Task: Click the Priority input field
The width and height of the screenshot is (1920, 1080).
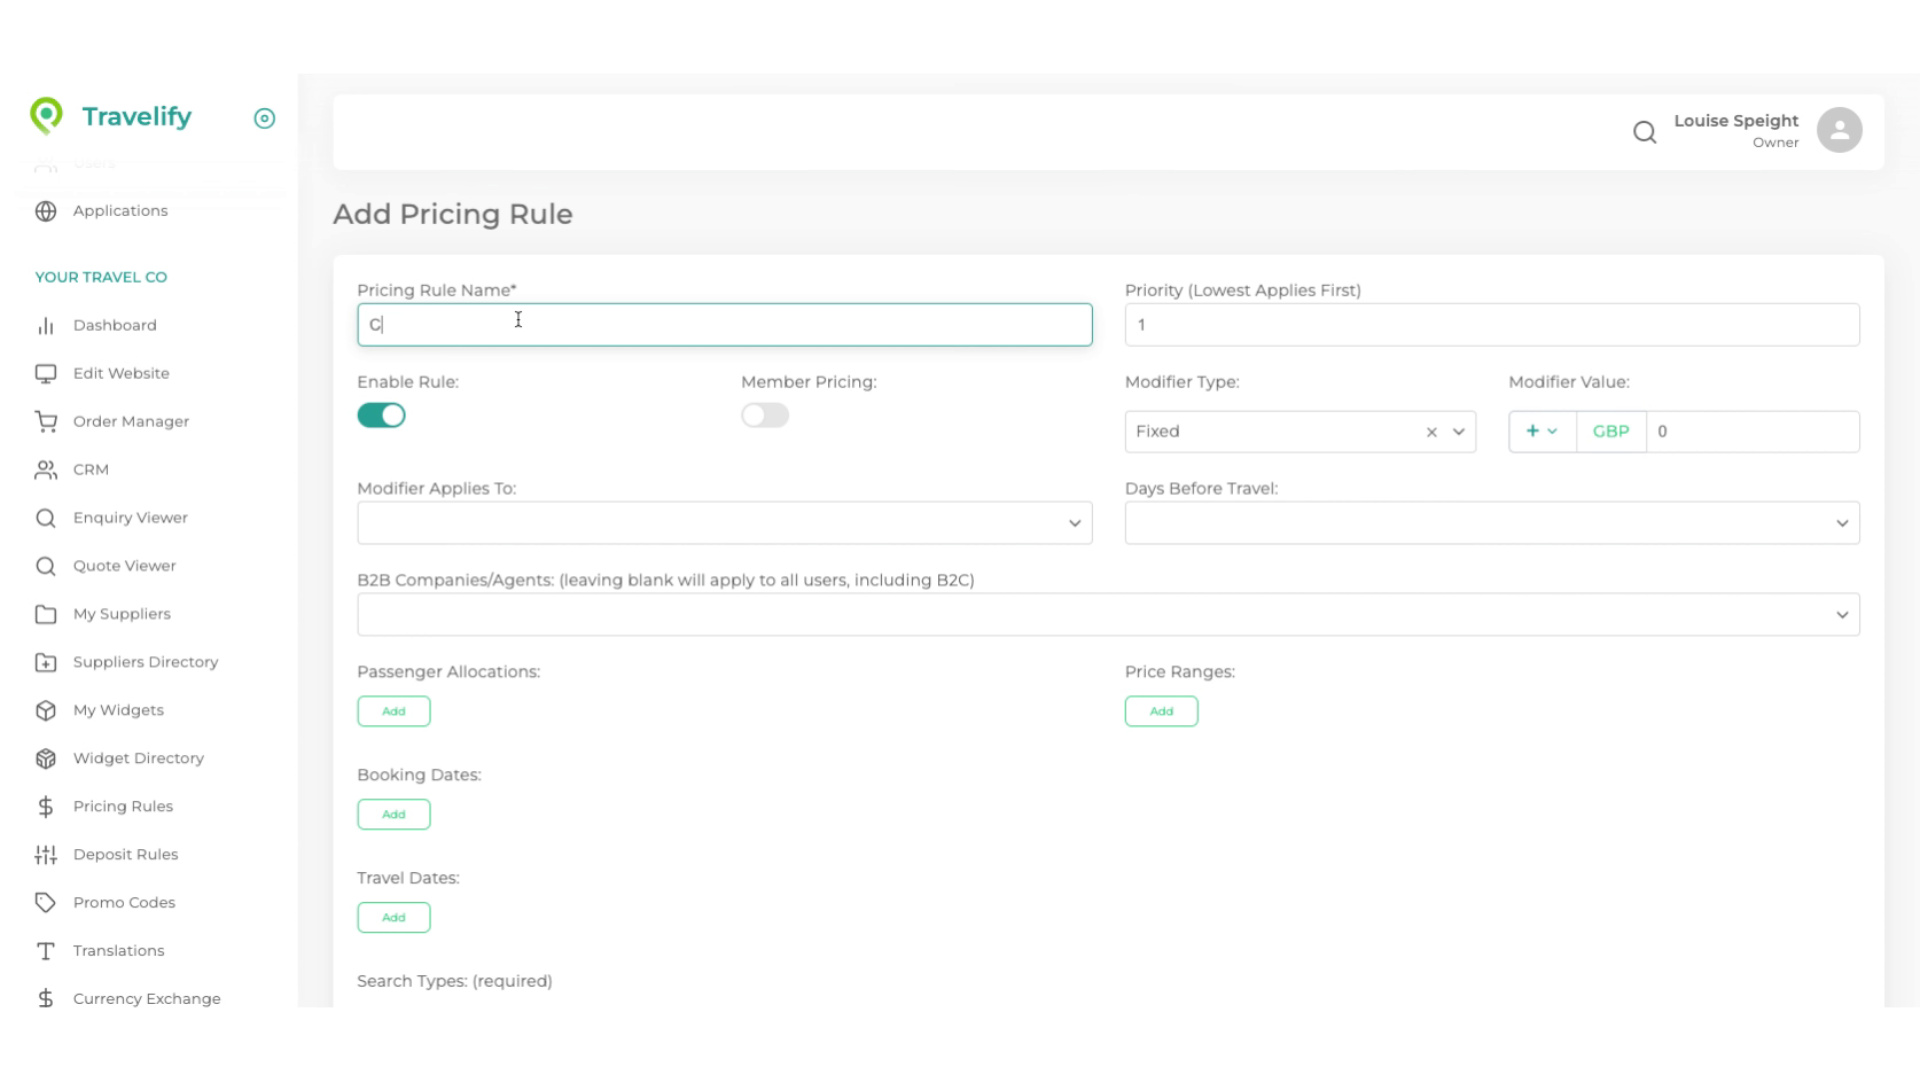Action: (1491, 325)
